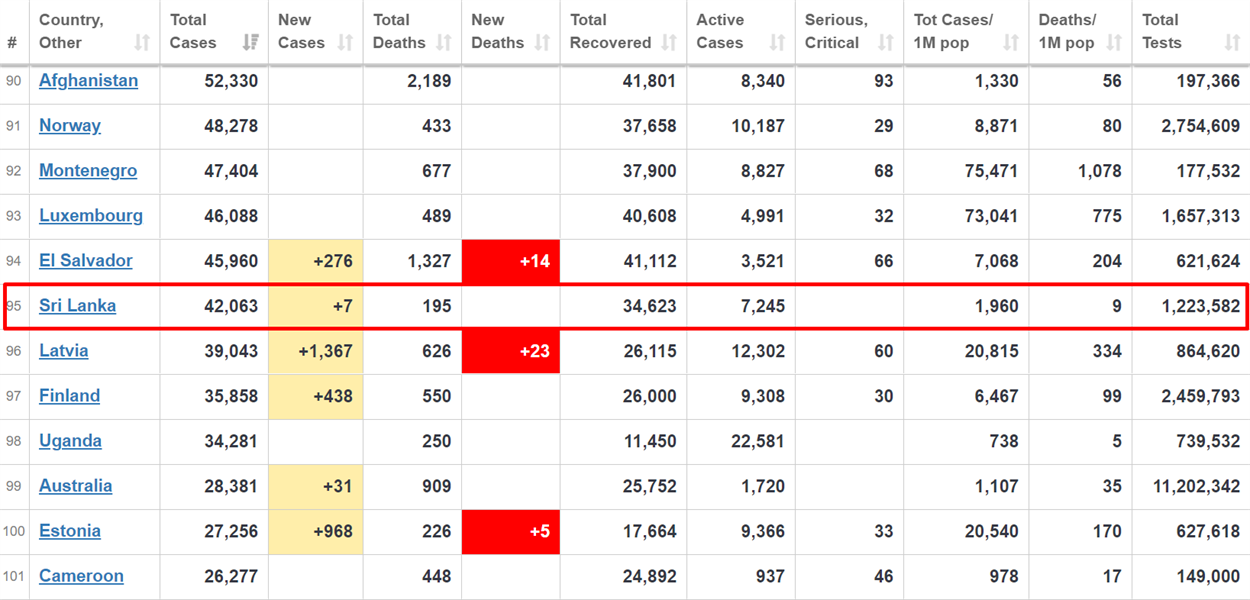Viewport: 1250px width, 600px height.
Task: Select Latvia's +23 new deaths cell
Action: [511, 351]
